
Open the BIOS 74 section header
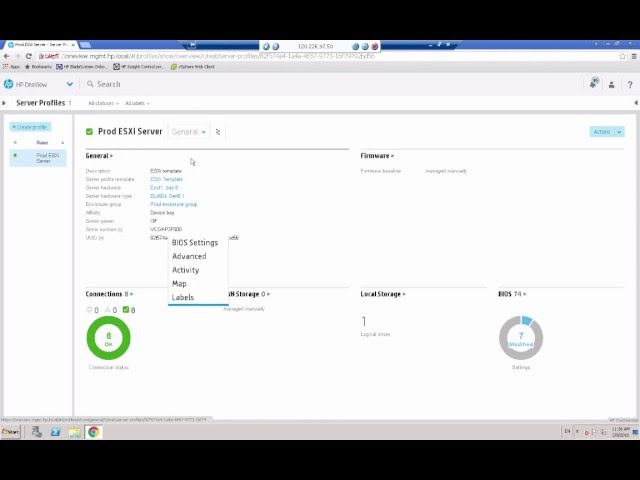[512, 294]
